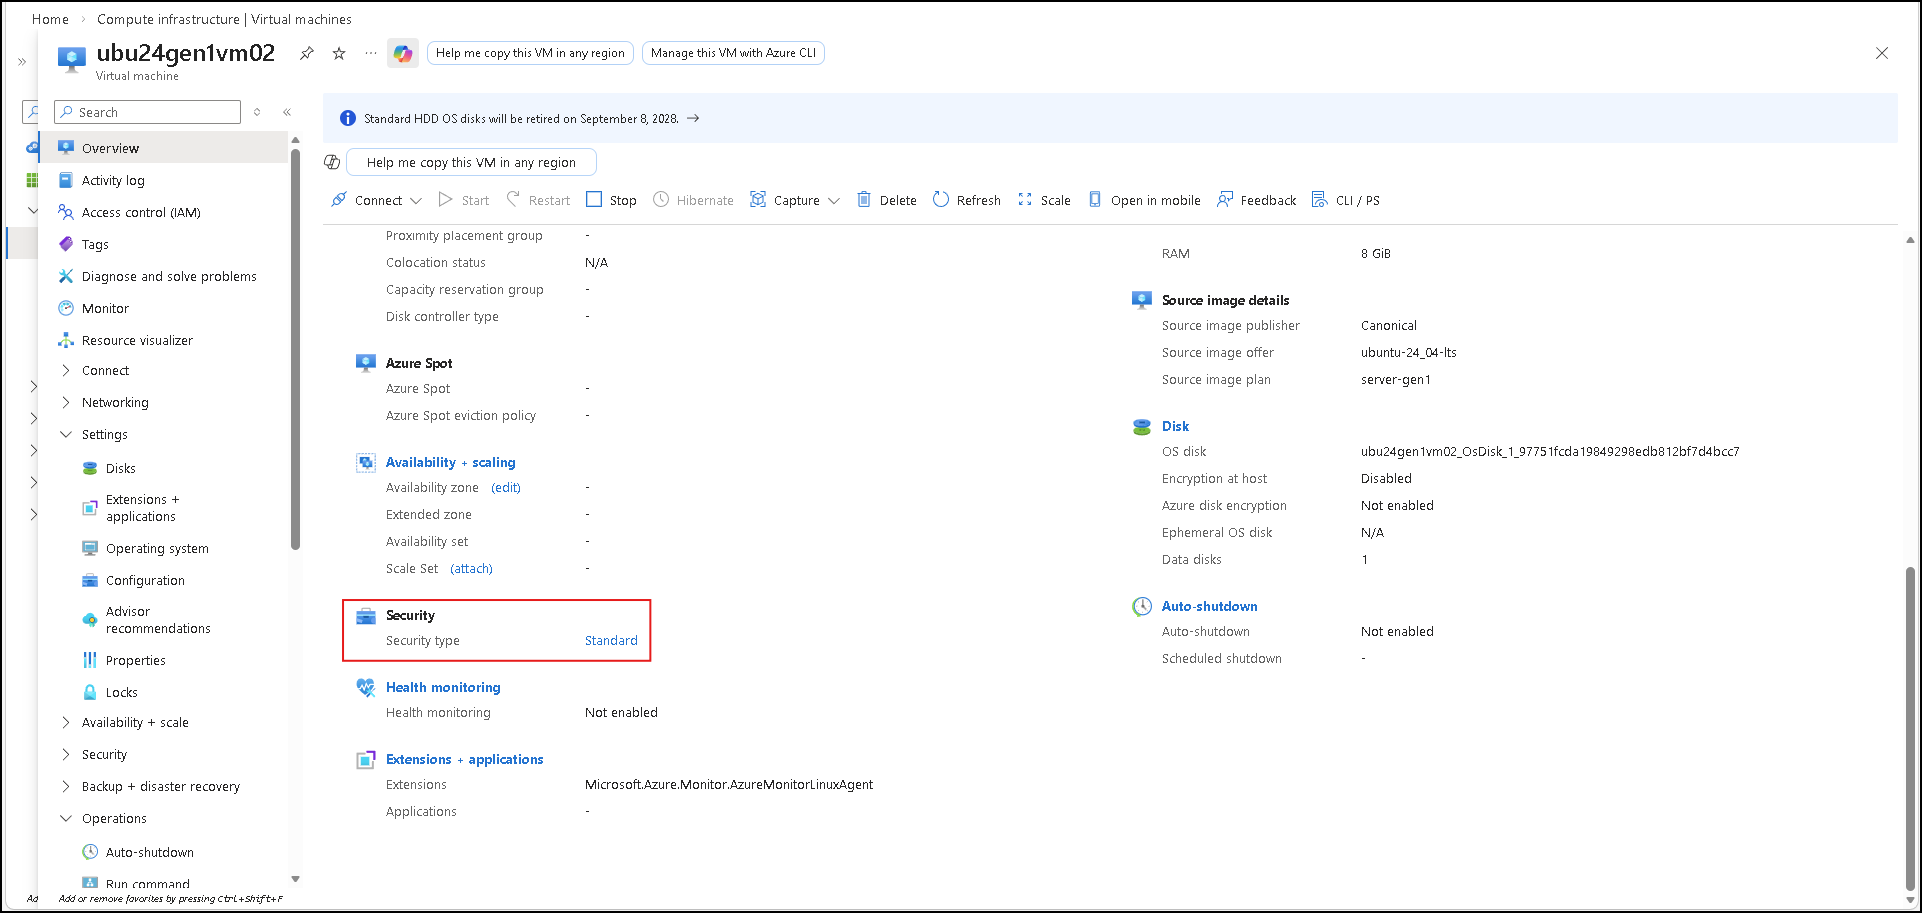This screenshot has width=1922, height=913.
Task: Pin the VM to dashboard
Action: [307, 54]
